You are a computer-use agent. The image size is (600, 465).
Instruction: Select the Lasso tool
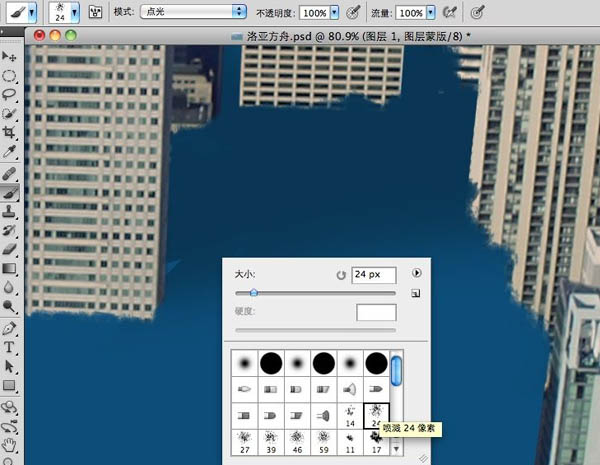(9, 95)
